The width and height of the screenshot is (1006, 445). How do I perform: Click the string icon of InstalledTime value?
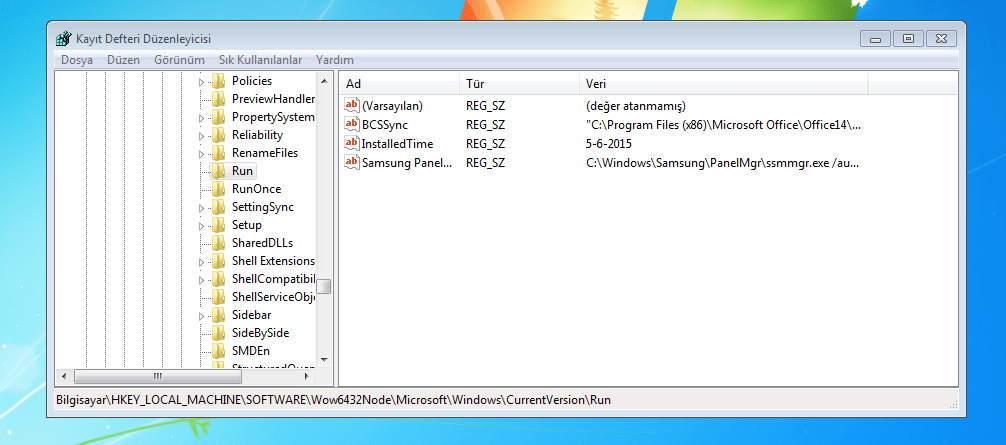[x=352, y=144]
